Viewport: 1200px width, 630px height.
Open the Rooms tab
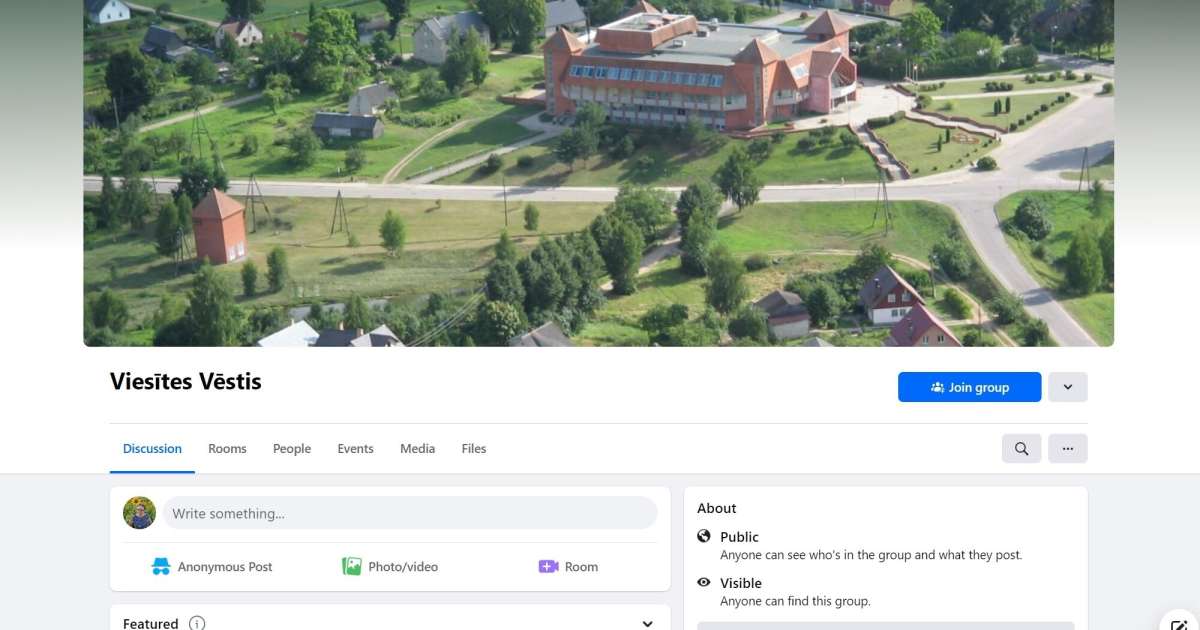(227, 449)
